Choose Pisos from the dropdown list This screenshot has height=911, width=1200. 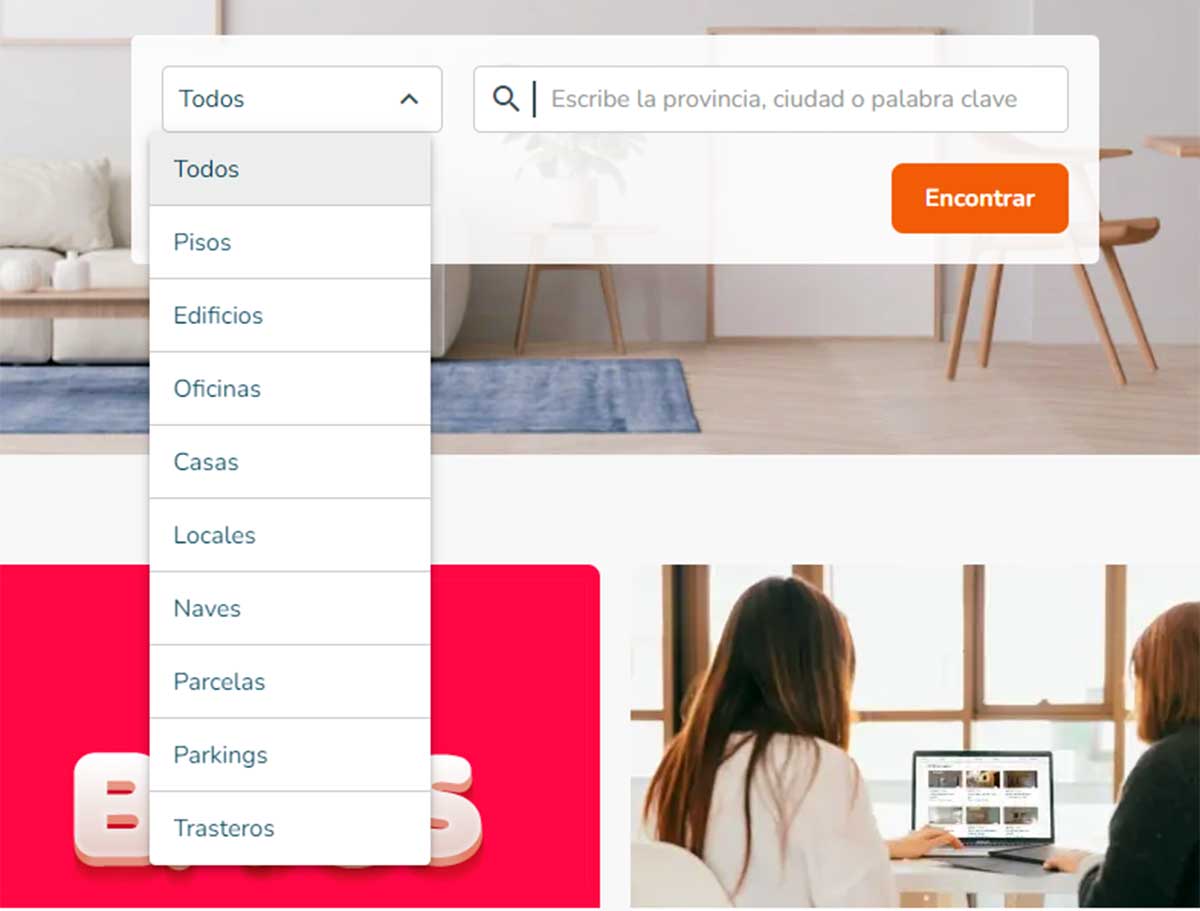(290, 242)
